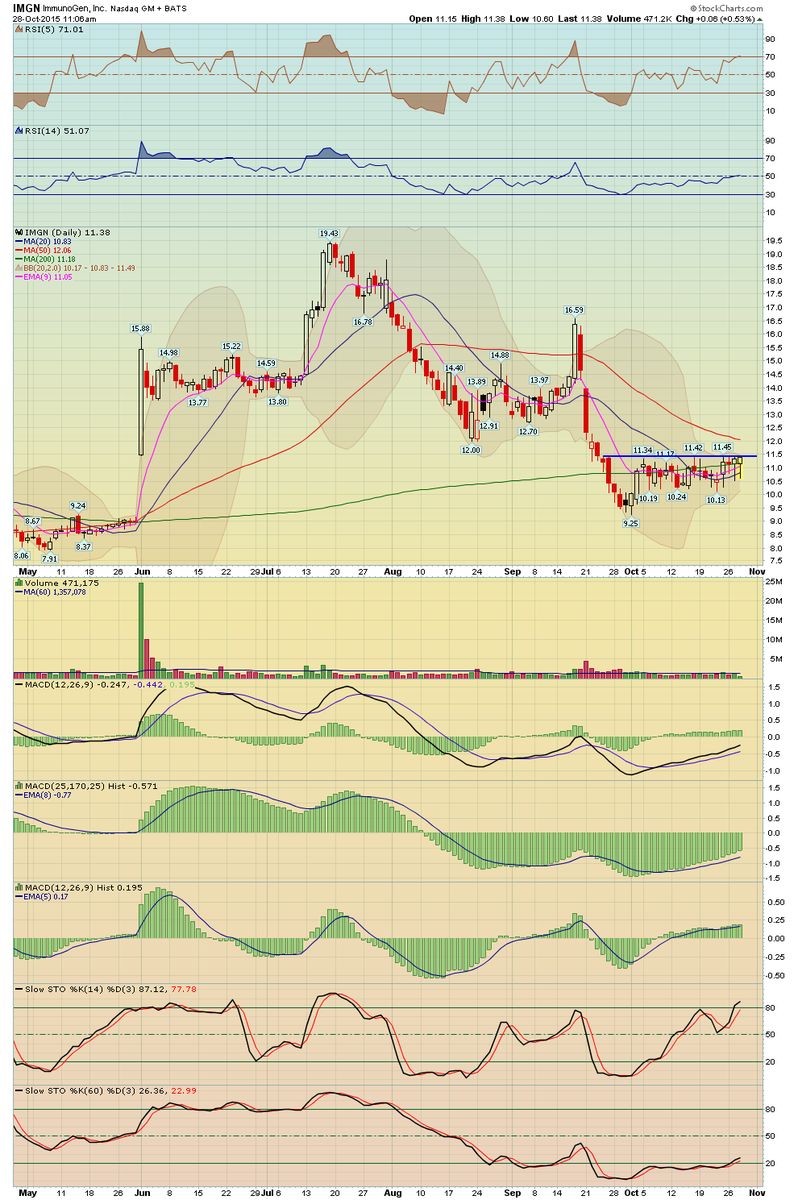Click the 16.59 September high label
This screenshot has width=798, height=1200.
(x=574, y=311)
